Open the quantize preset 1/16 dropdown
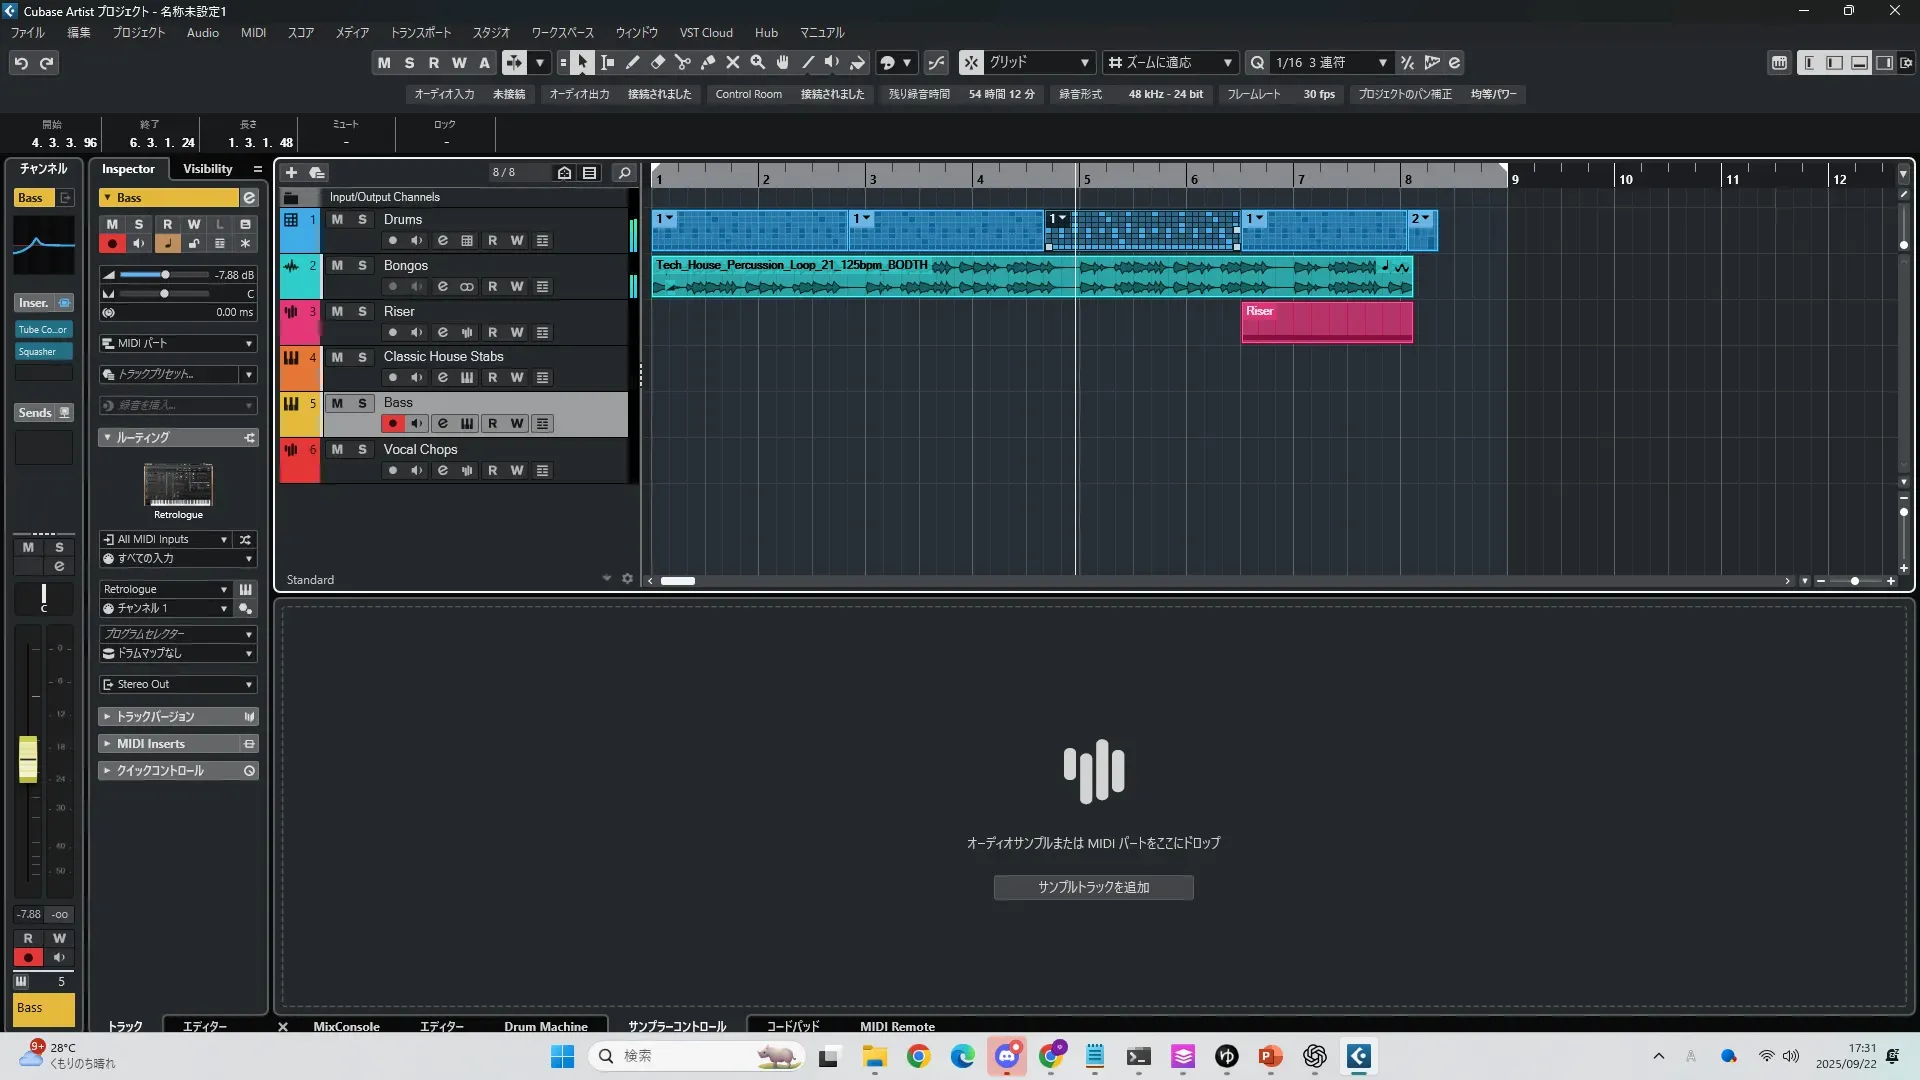Screen dimensions: 1920x1080 pyautogui.click(x=1382, y=62)
